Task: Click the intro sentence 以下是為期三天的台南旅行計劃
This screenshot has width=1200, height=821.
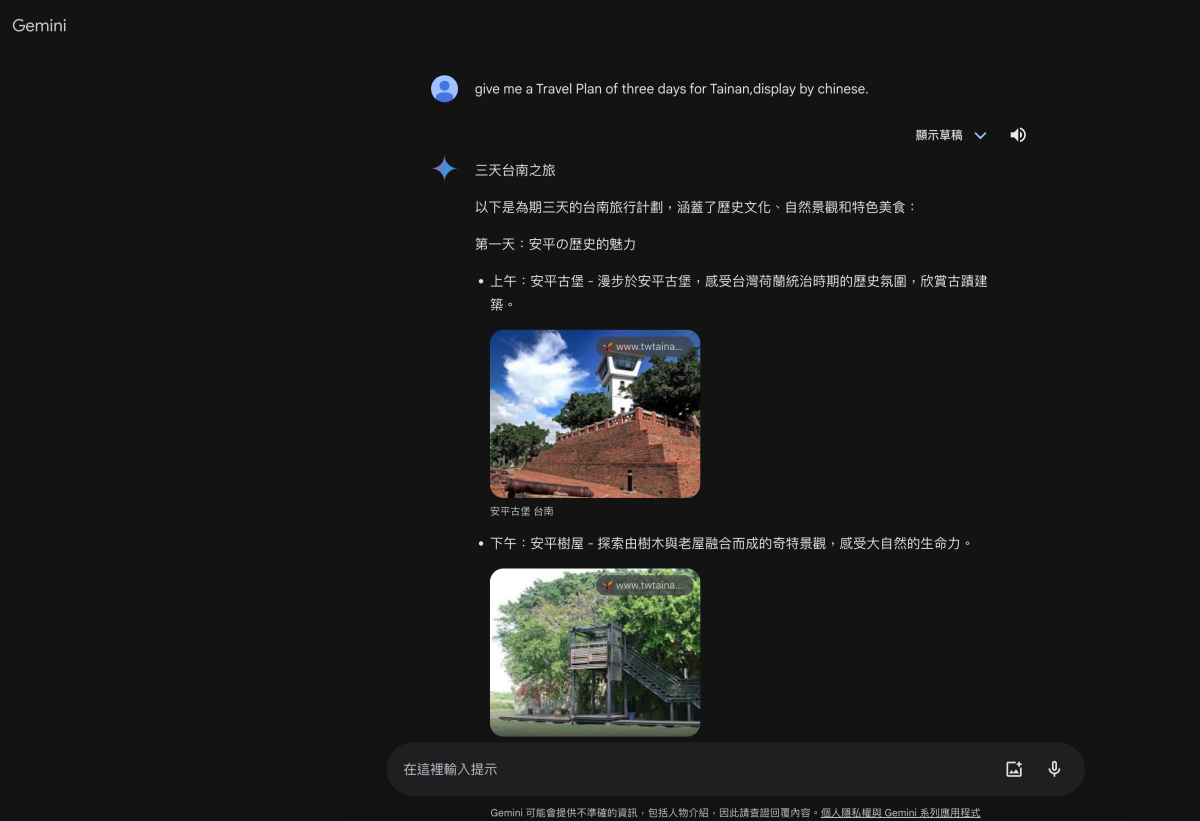Action: tap(695, 207)
